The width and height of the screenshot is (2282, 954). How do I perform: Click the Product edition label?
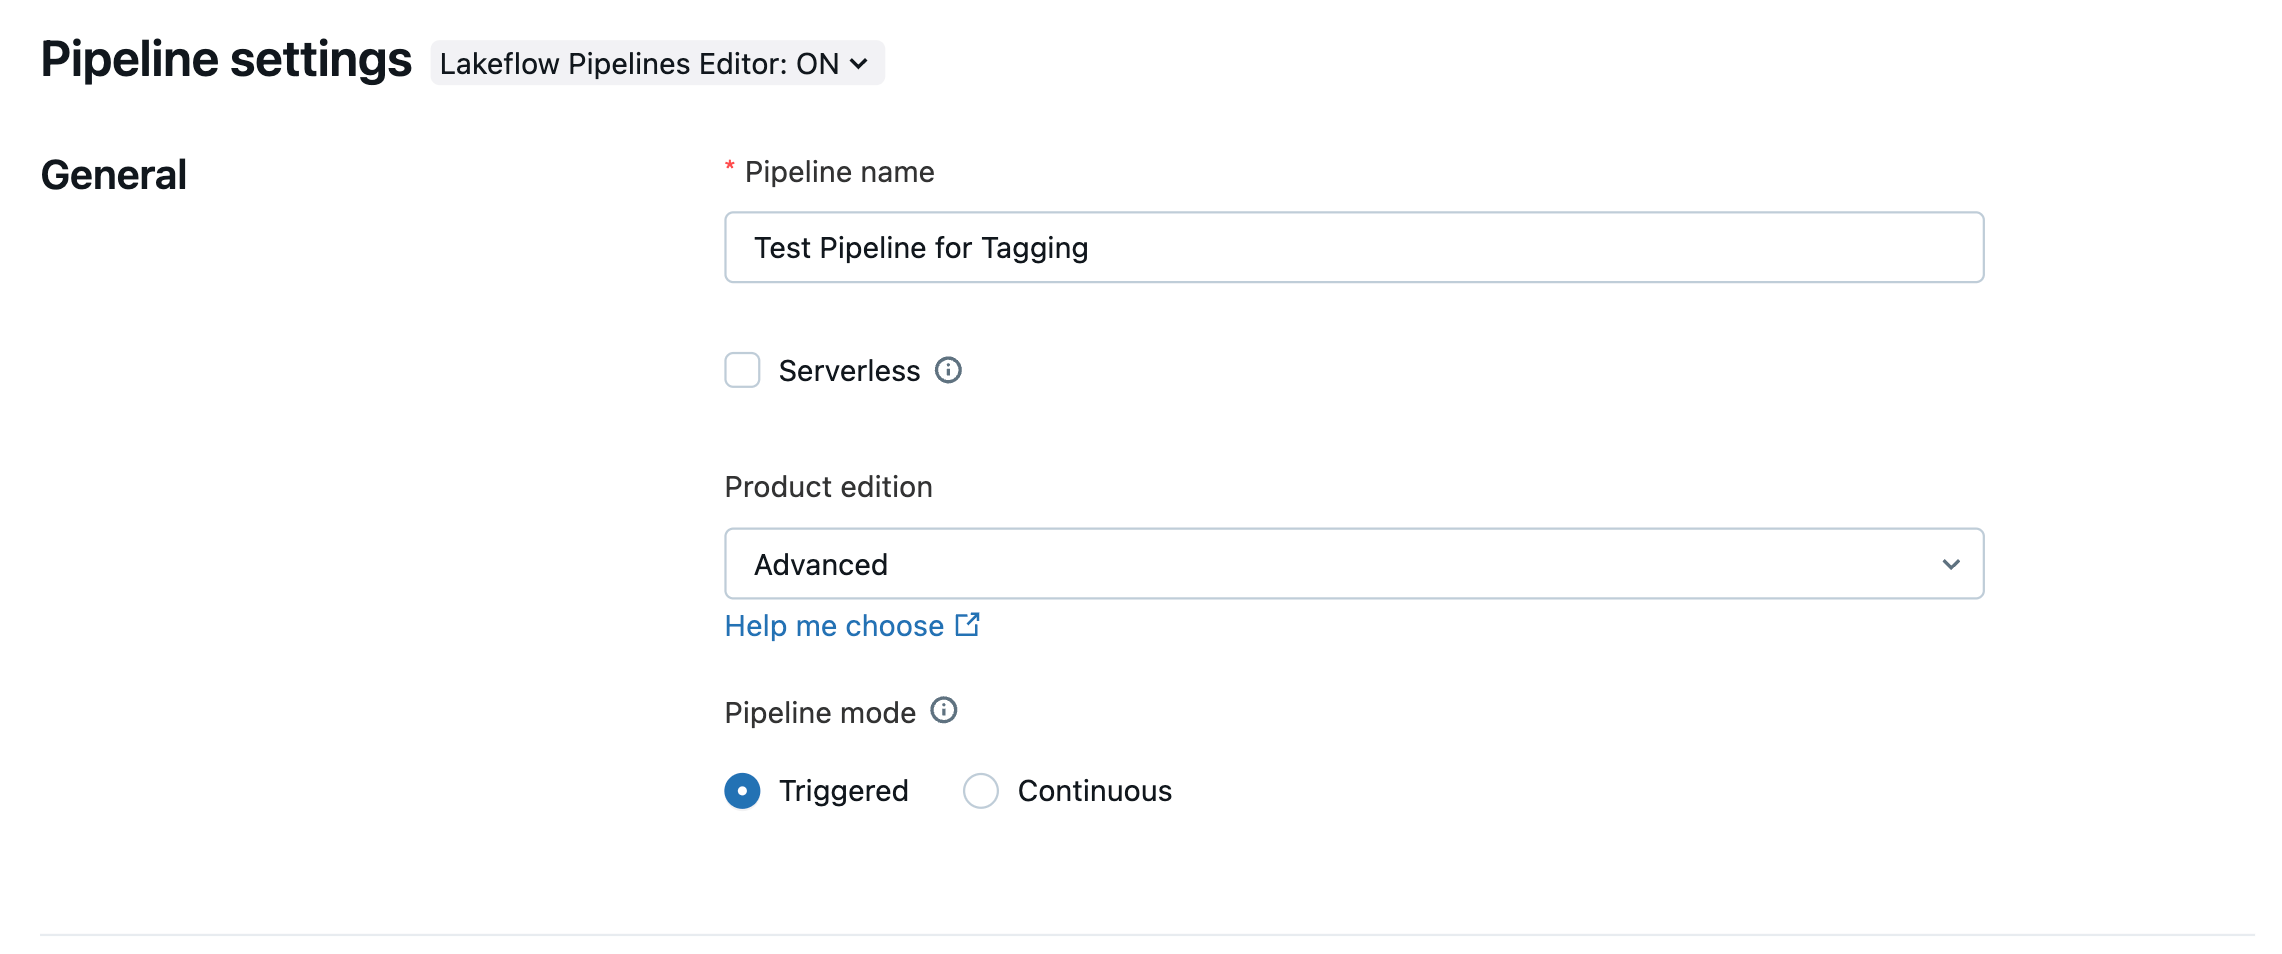pyautogui.click(x=828, y=487)
